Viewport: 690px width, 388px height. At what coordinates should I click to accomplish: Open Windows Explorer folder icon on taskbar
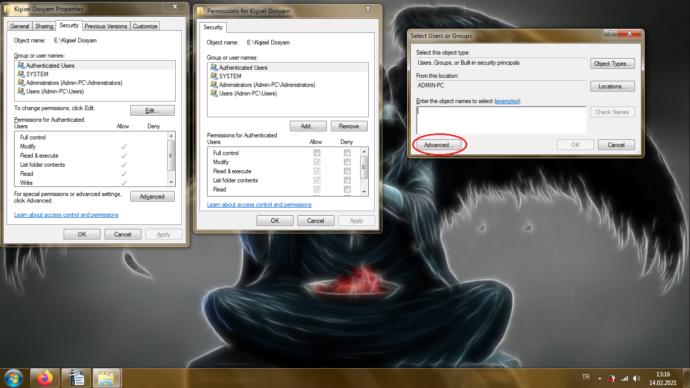pyautogui.click(x=106, y=378)
